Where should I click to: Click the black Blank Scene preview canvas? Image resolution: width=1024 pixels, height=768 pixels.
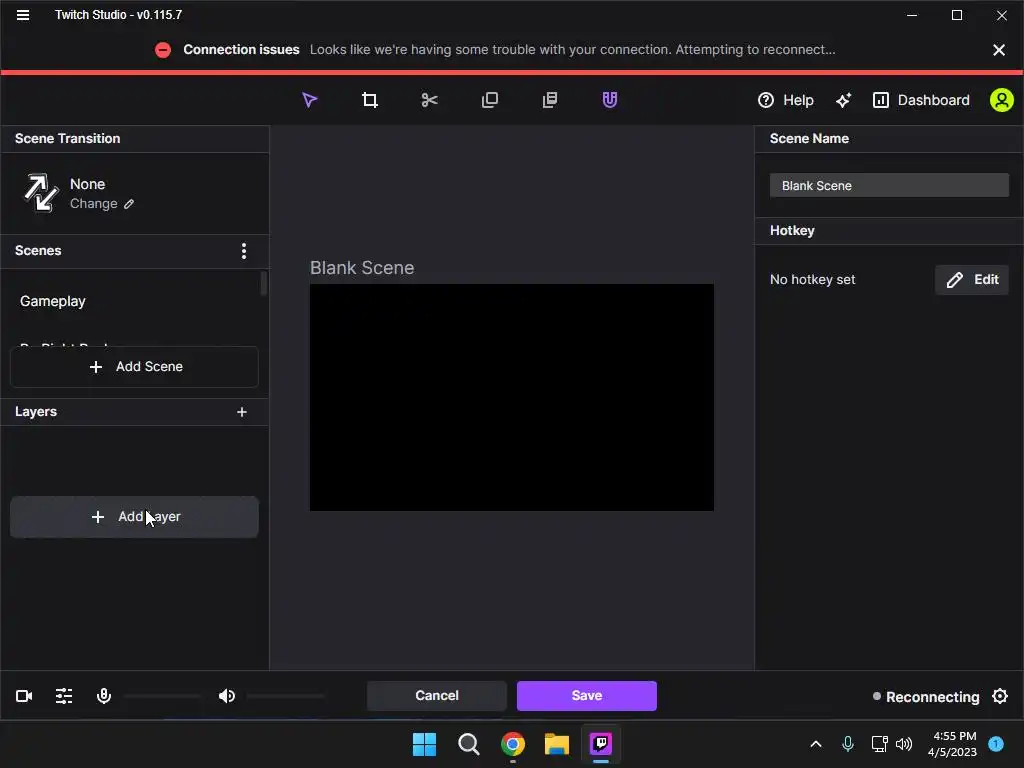pyautogui.click(x=511, y=397)
